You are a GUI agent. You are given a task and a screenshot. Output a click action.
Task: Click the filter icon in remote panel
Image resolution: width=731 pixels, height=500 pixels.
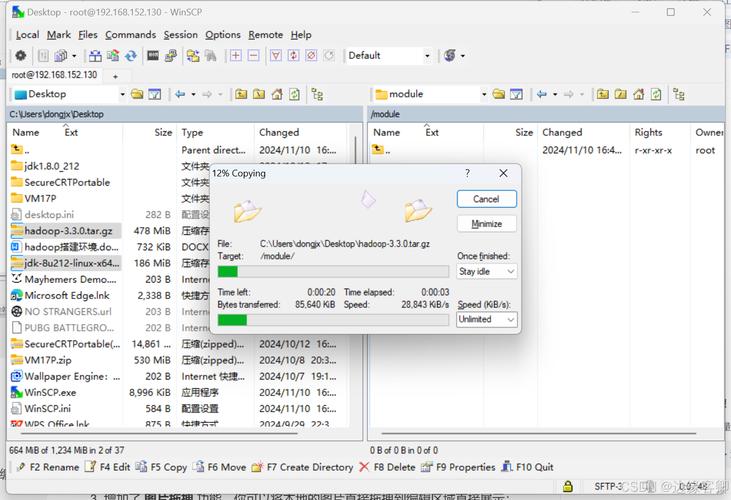pos(516,94)
